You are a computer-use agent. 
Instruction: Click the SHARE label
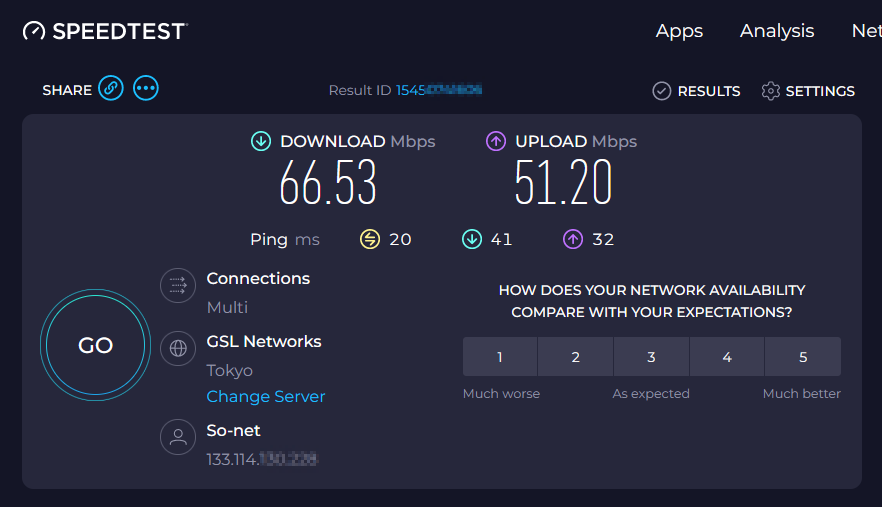coord(67,90)
